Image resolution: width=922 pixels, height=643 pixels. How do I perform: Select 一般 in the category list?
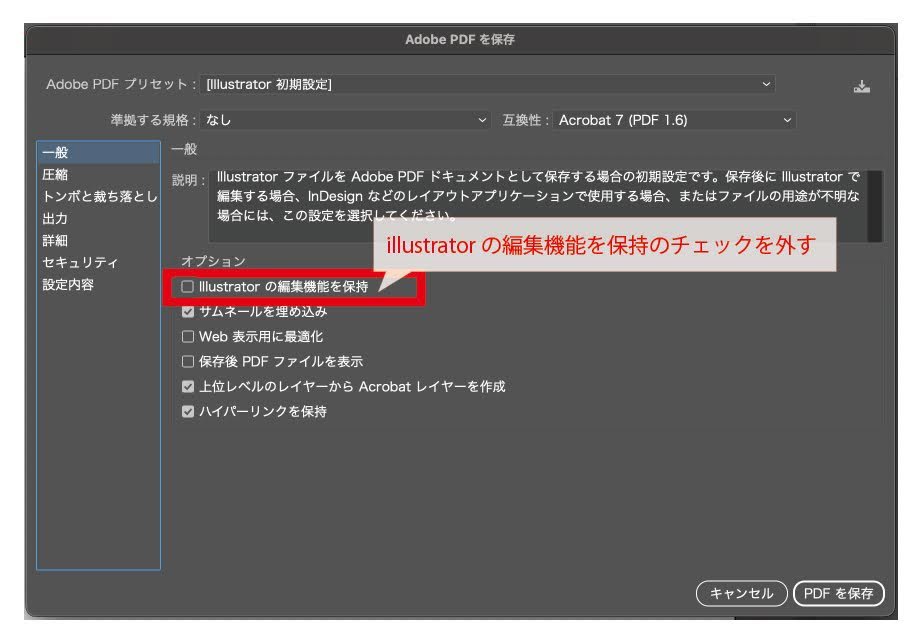[x=98, y=152]
